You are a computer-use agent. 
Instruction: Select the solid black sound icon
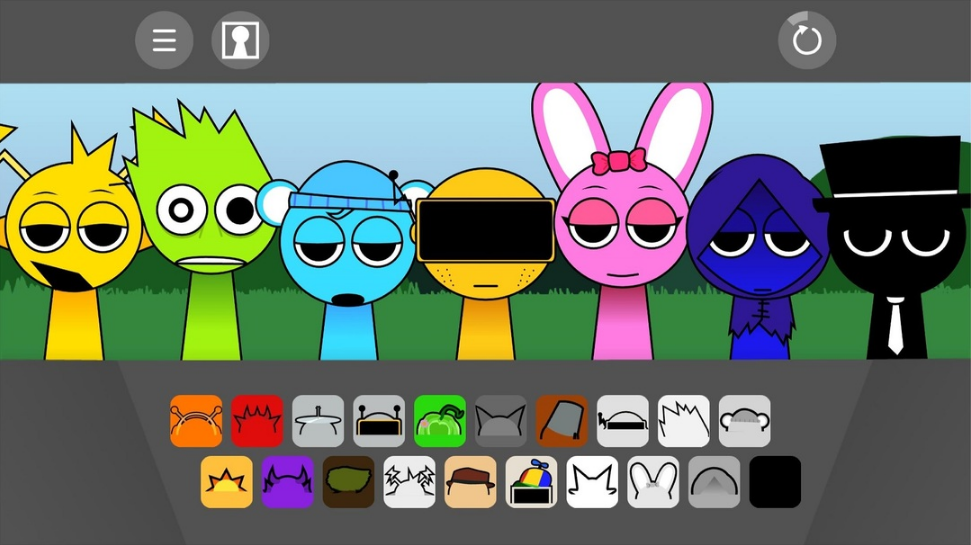(x=775, y=482)
